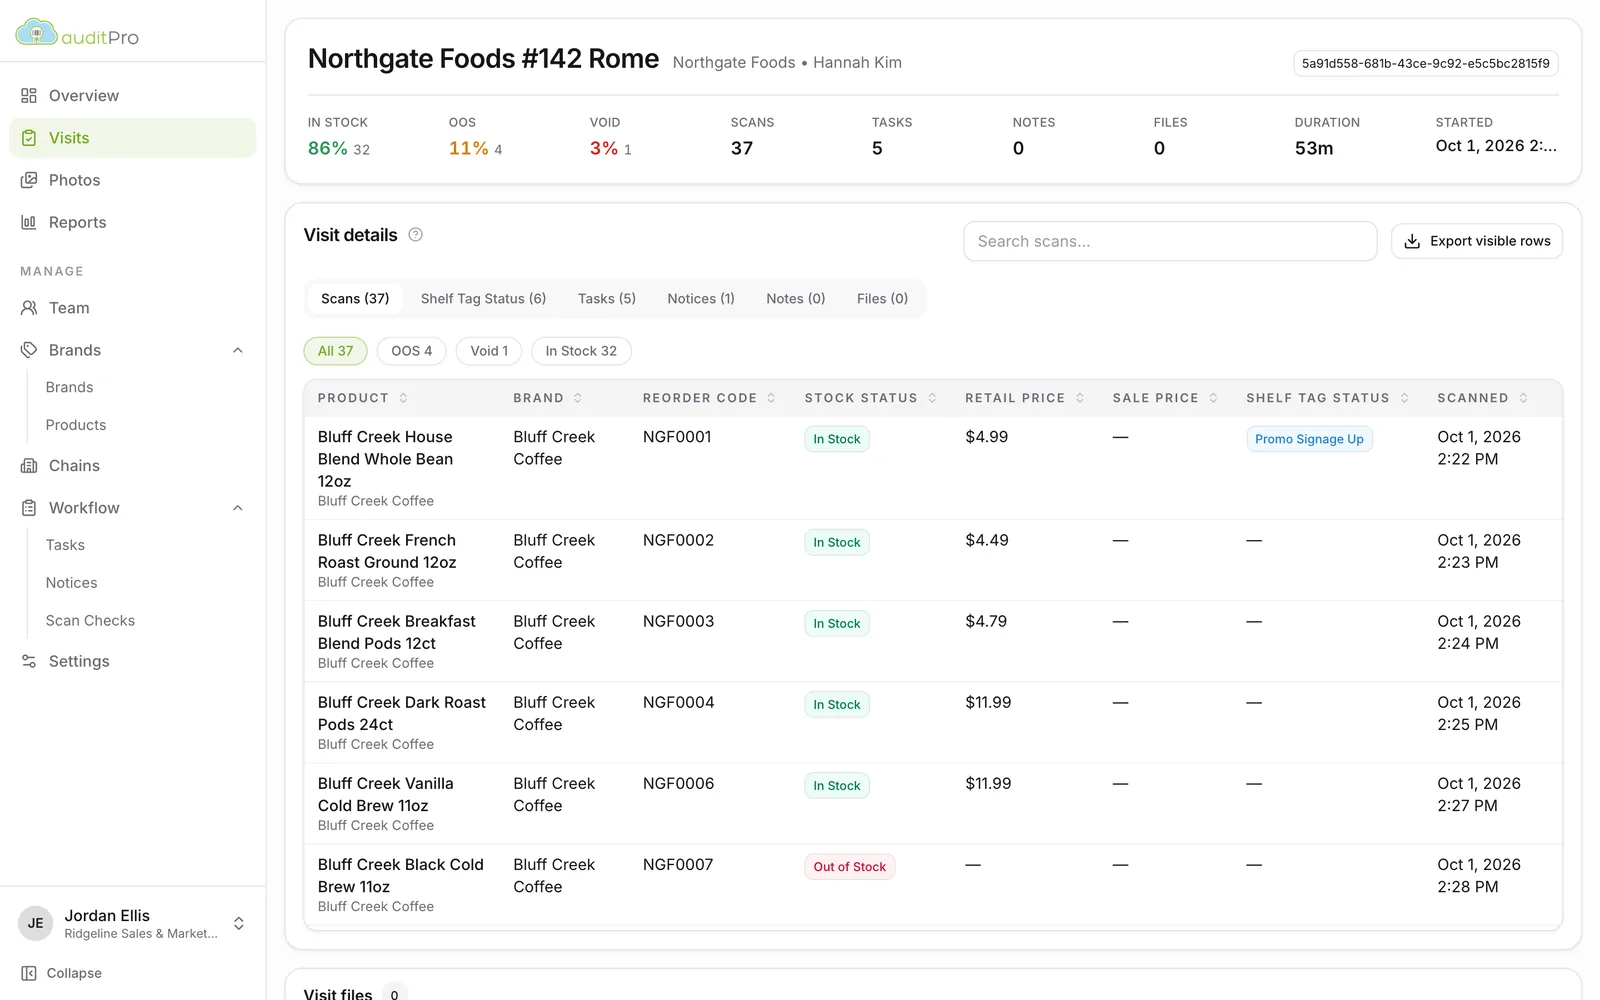Sort the table by Product column
1600x1000 pixels.
tap(403, 398)
